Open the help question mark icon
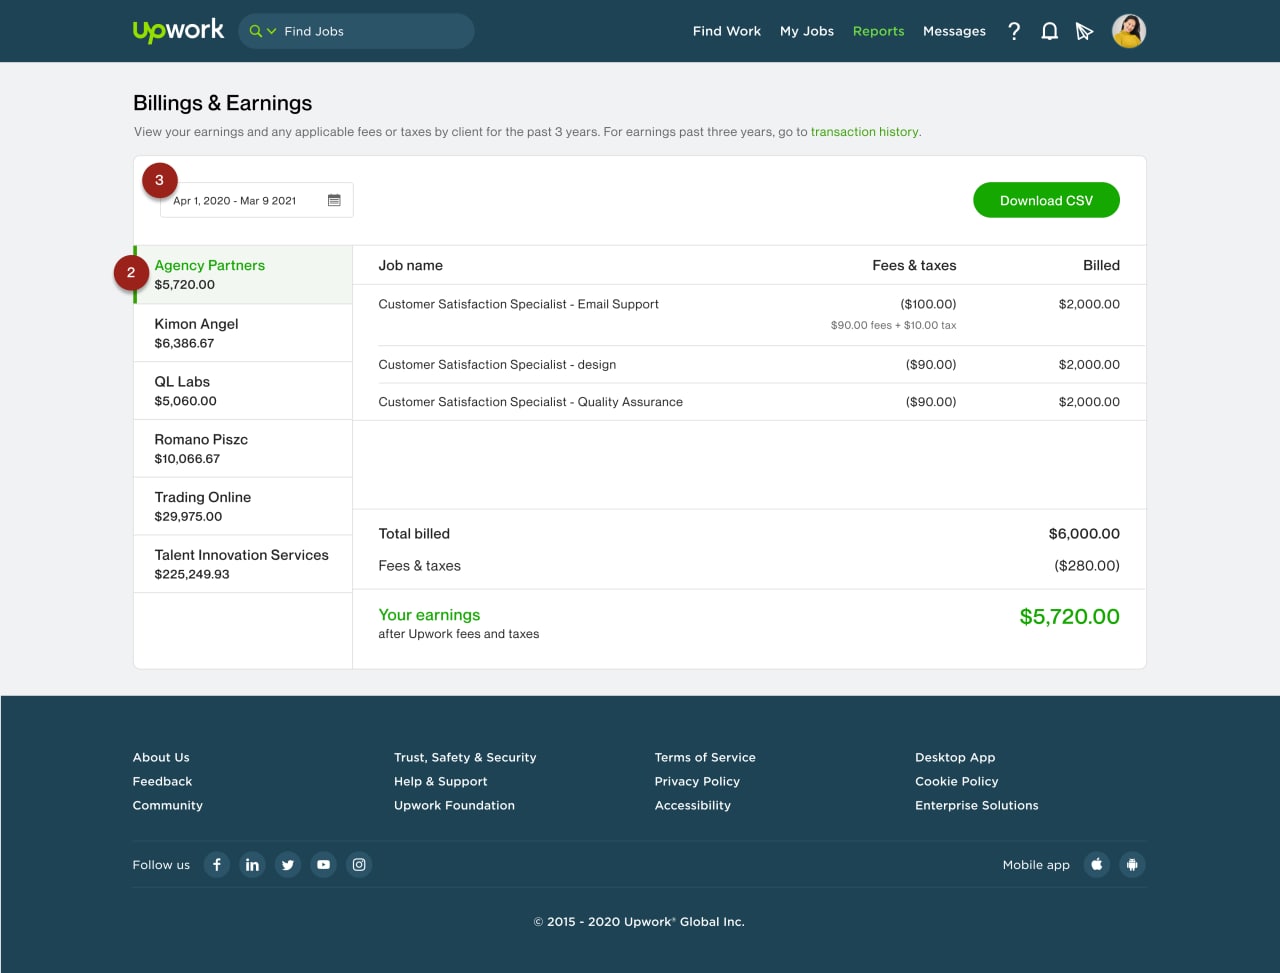Image resolution: width=1280 pixels, height=973 pixels. click(x=1014, y=31)
